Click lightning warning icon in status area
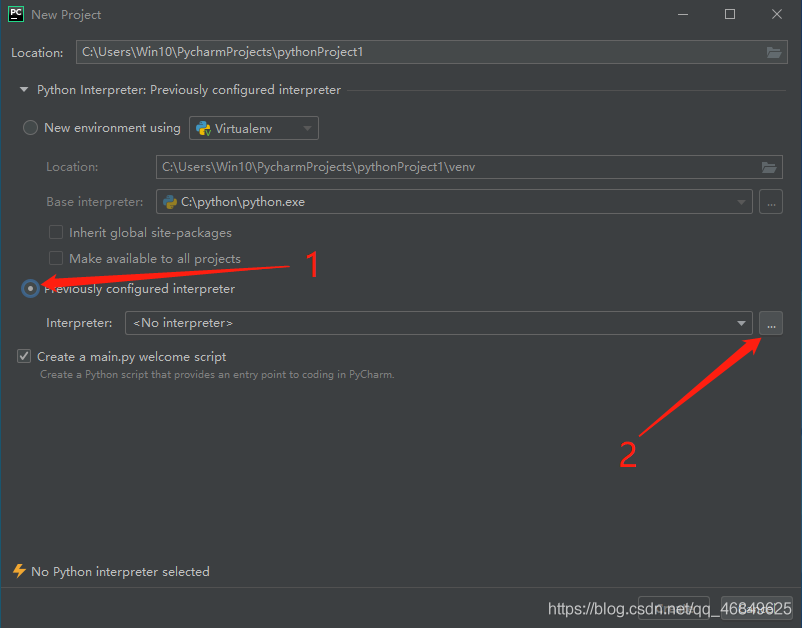Image resolution: width=802 pixels, height=628 pixels. (19, 571)
